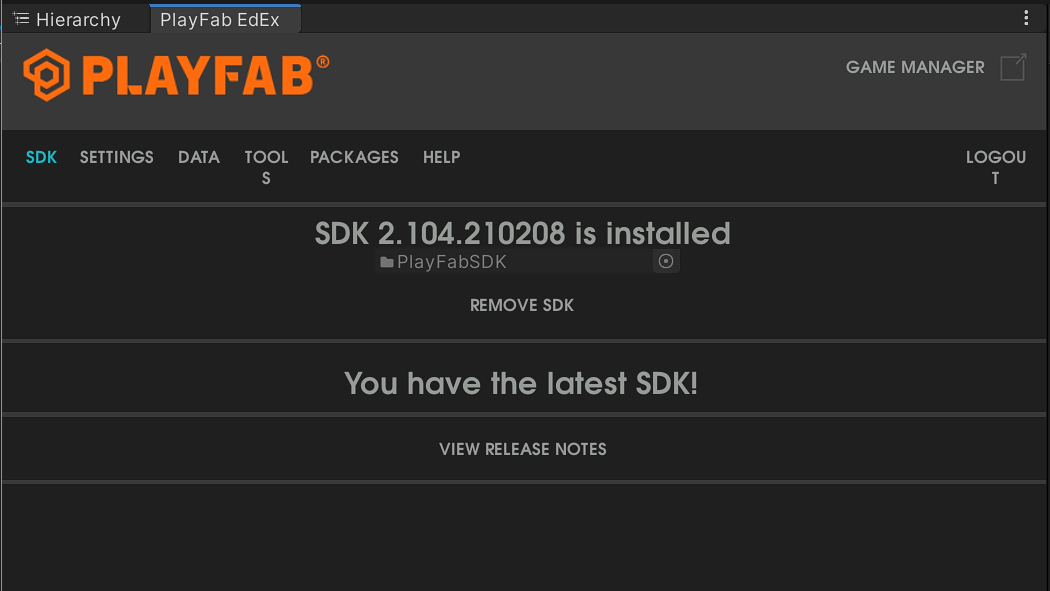The image size is (1050, 591).
Task: Select the PlayFab EdEx tab
Action: (220, 19)
